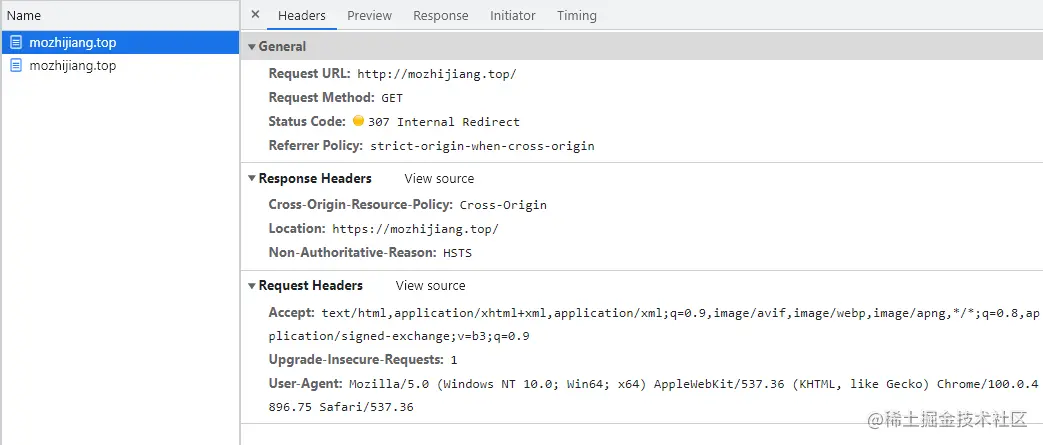Open the Timing tab
The width and height of the screenshot is (1043, 445).
pyautogui.click(x=577, y=15)
